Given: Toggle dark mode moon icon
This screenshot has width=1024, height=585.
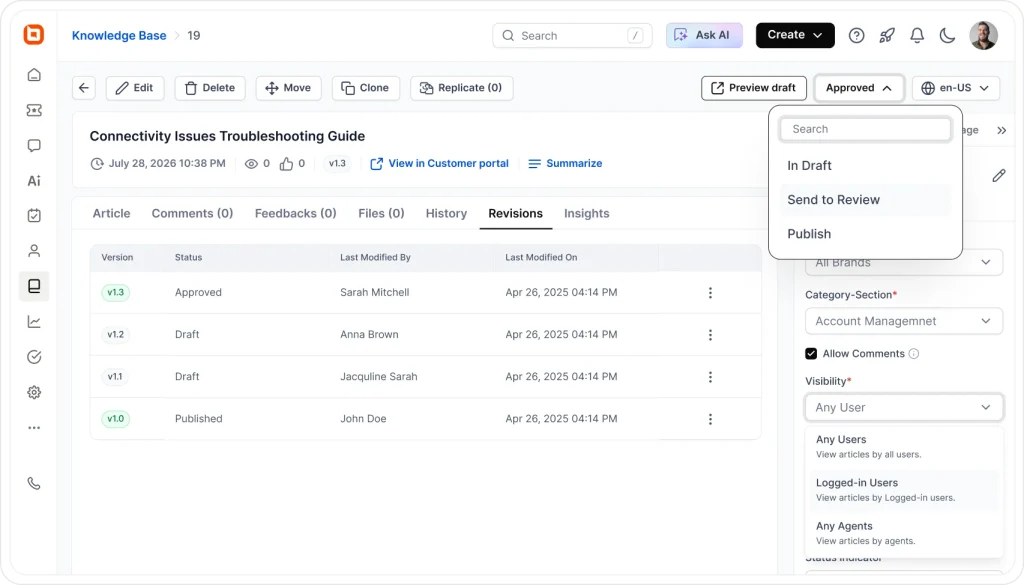Looking at the screenshot, I should click(x=947, y=35).
